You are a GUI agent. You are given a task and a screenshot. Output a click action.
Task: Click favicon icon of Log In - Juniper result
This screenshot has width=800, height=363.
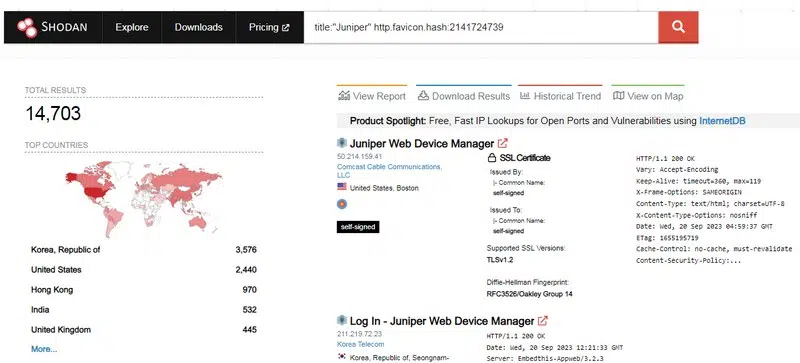(x=342, y=321)
